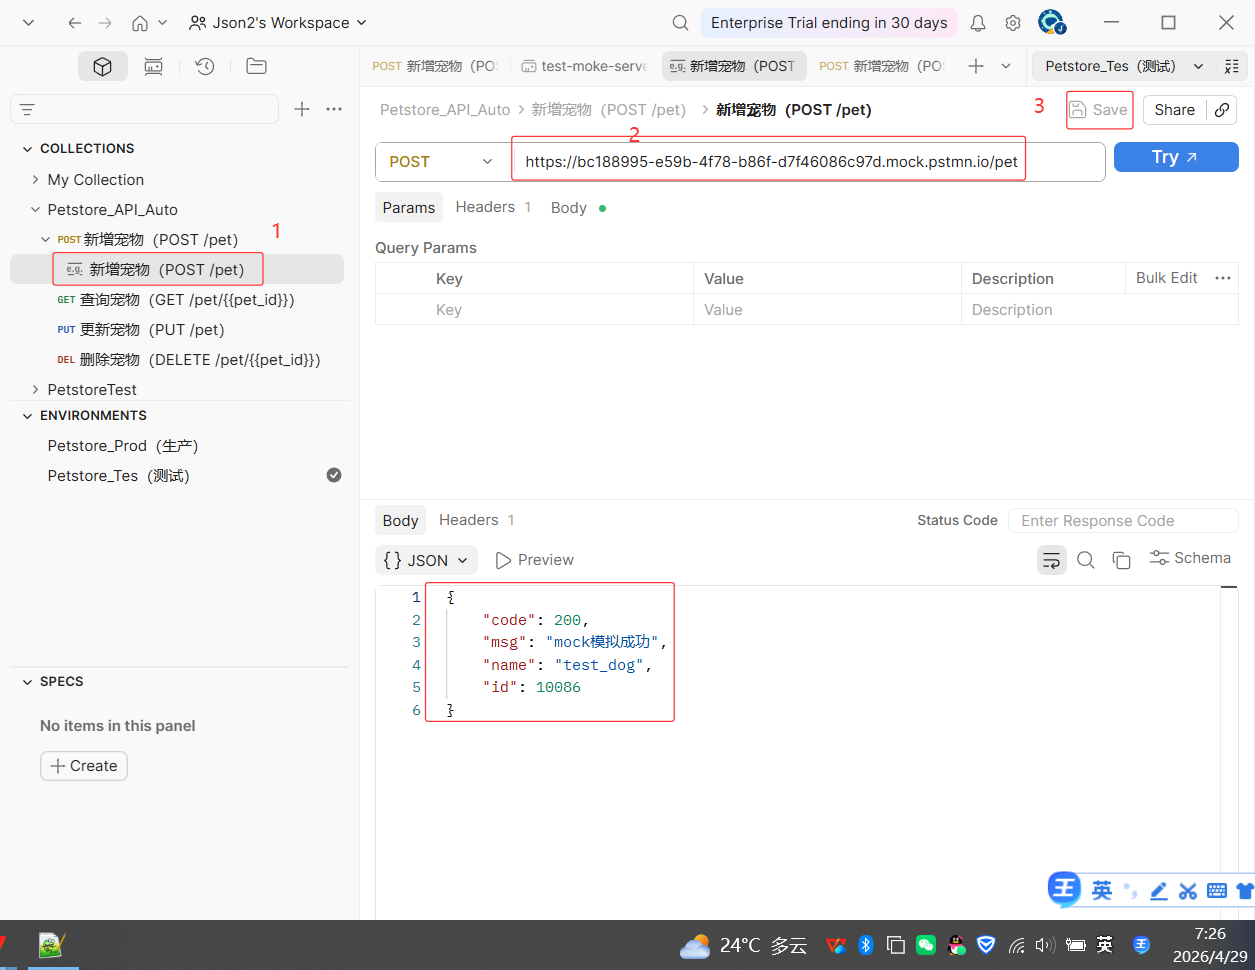This screenshot has height=970, width=1255.
Task: Open the IME scissors screenshot tool
Action: tap(1187, 890)
